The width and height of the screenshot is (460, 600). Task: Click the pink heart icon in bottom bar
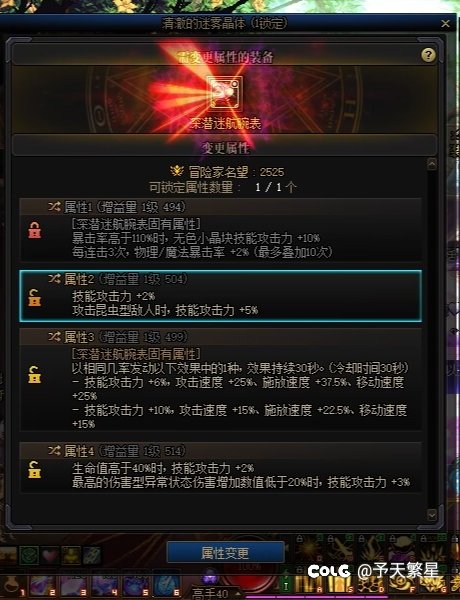[51, 555]
